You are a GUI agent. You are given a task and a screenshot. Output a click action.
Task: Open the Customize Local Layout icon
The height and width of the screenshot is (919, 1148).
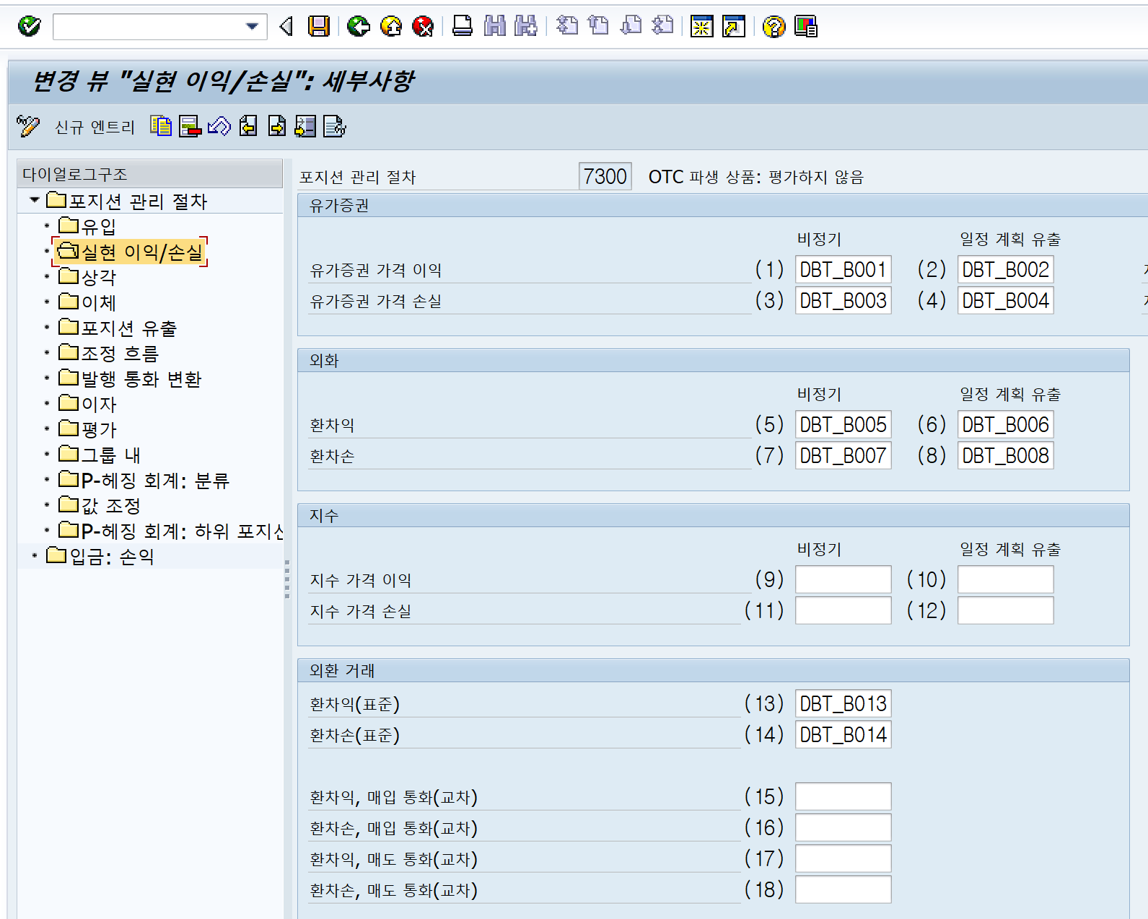805,27
